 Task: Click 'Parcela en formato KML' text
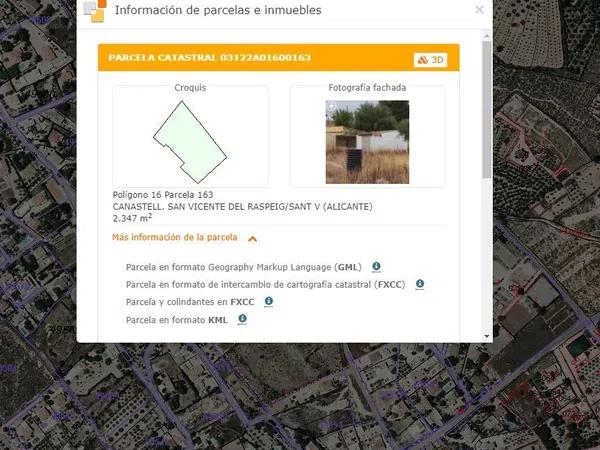pos(178,319)
